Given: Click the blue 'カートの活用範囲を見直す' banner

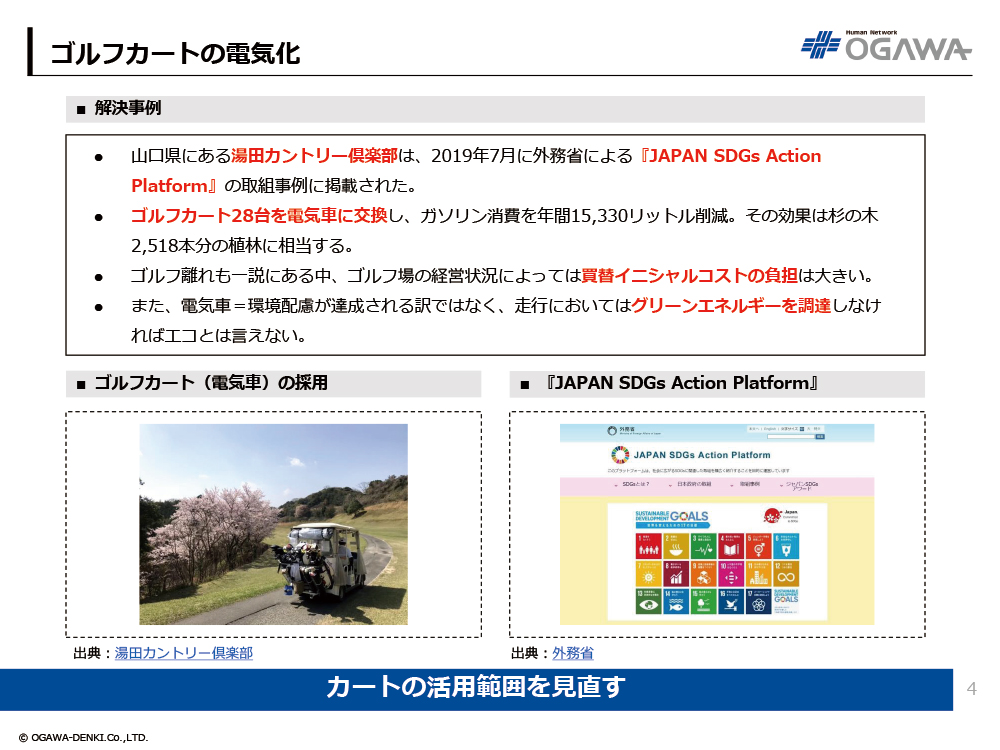Looking at the screenshot, I should (x=475, y=688).
